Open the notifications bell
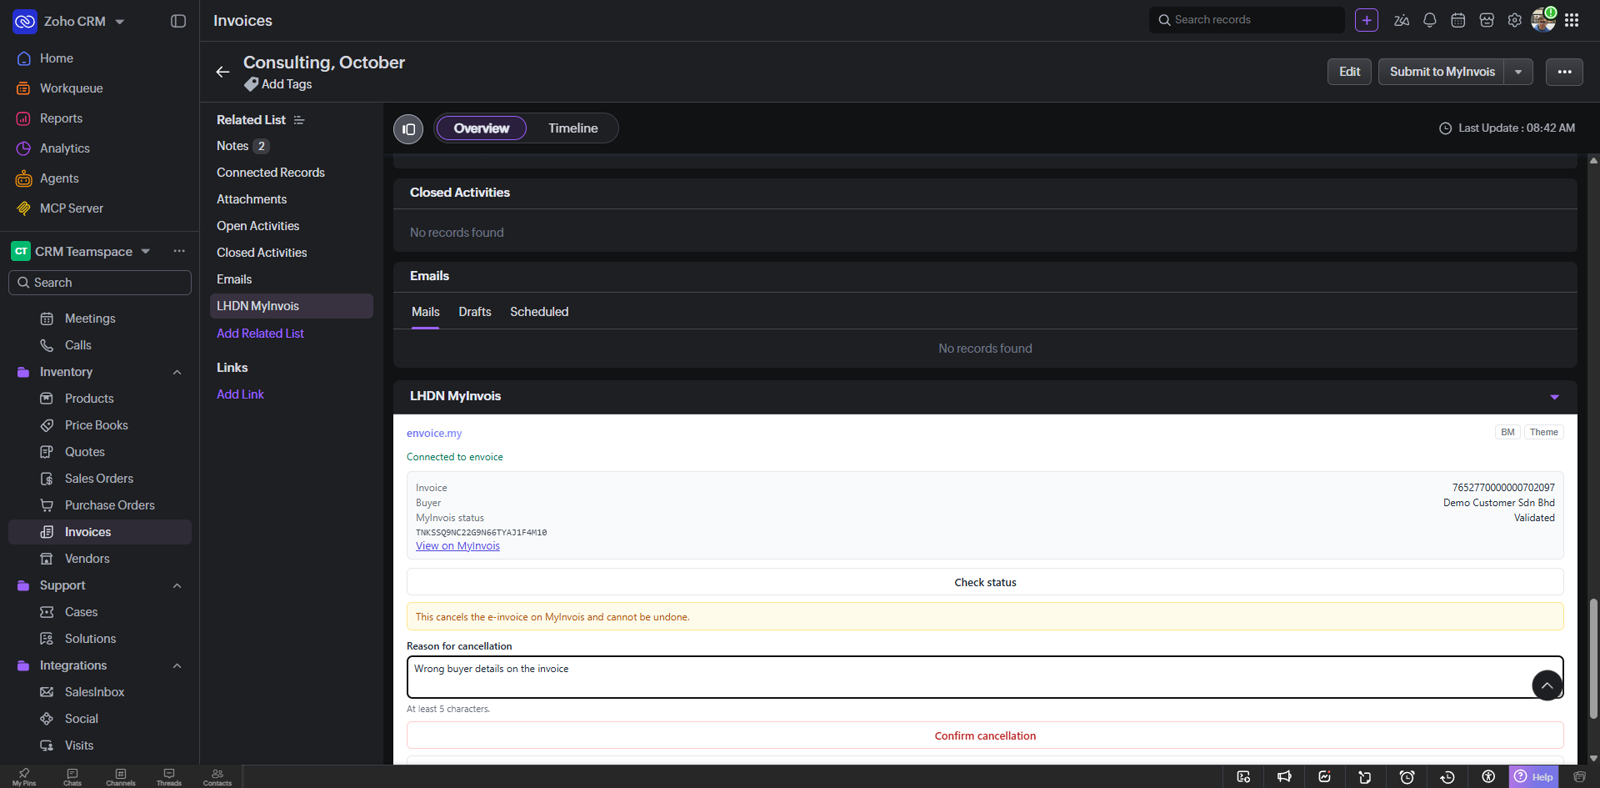 pos(1430,20)
